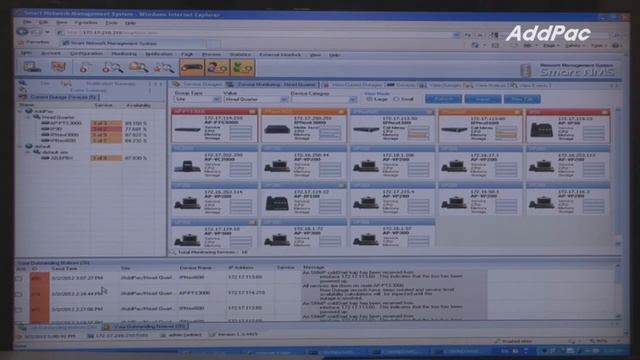Open the Fault menu
The width and height of the screenshot is (640, 360).
[187, 54]
